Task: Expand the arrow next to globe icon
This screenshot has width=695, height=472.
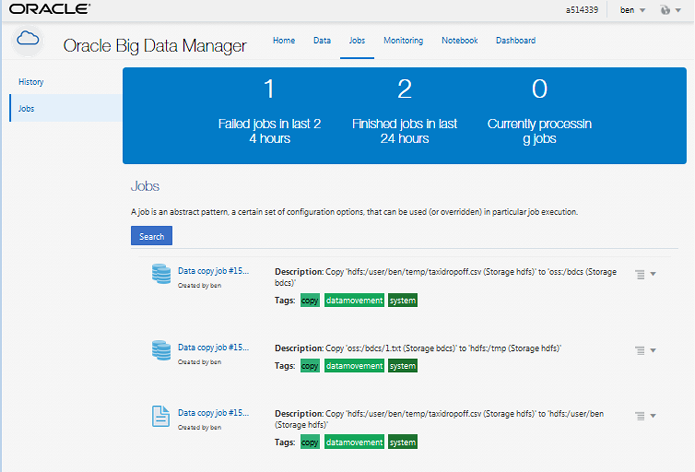Action: click(x=678, y=10)
